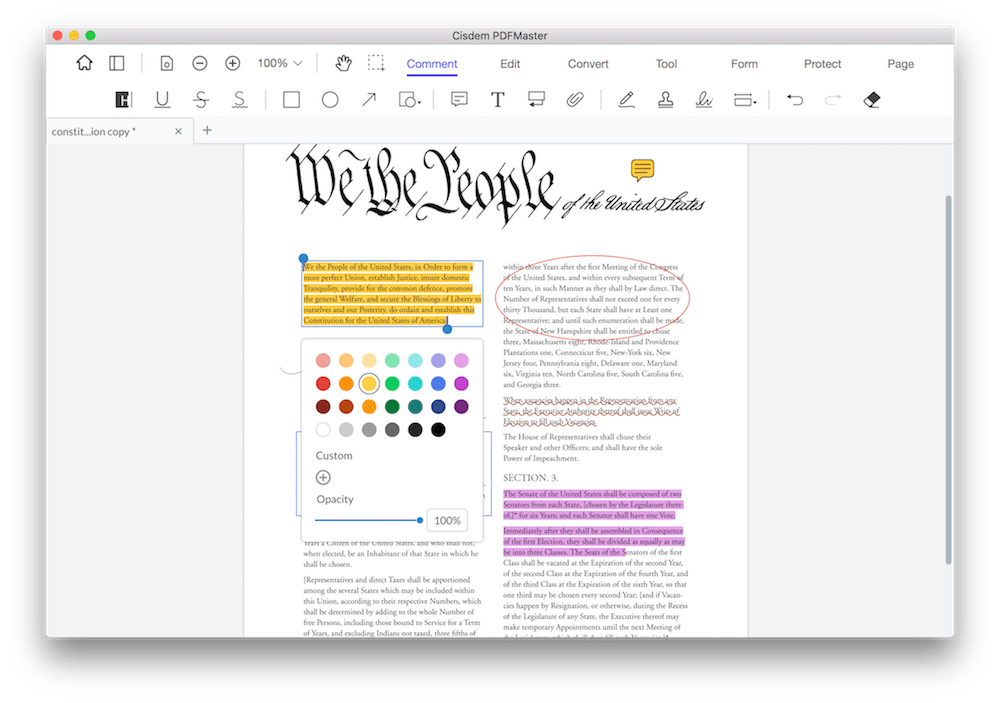Click the Undo arrow
The height and width of the screenshot is (703, 1000).
(795, 100)
